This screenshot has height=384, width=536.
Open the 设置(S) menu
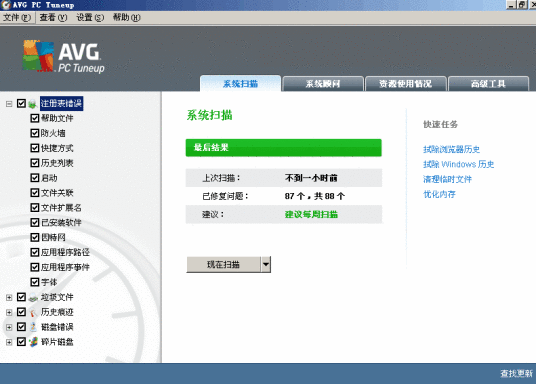pos(90,17)
